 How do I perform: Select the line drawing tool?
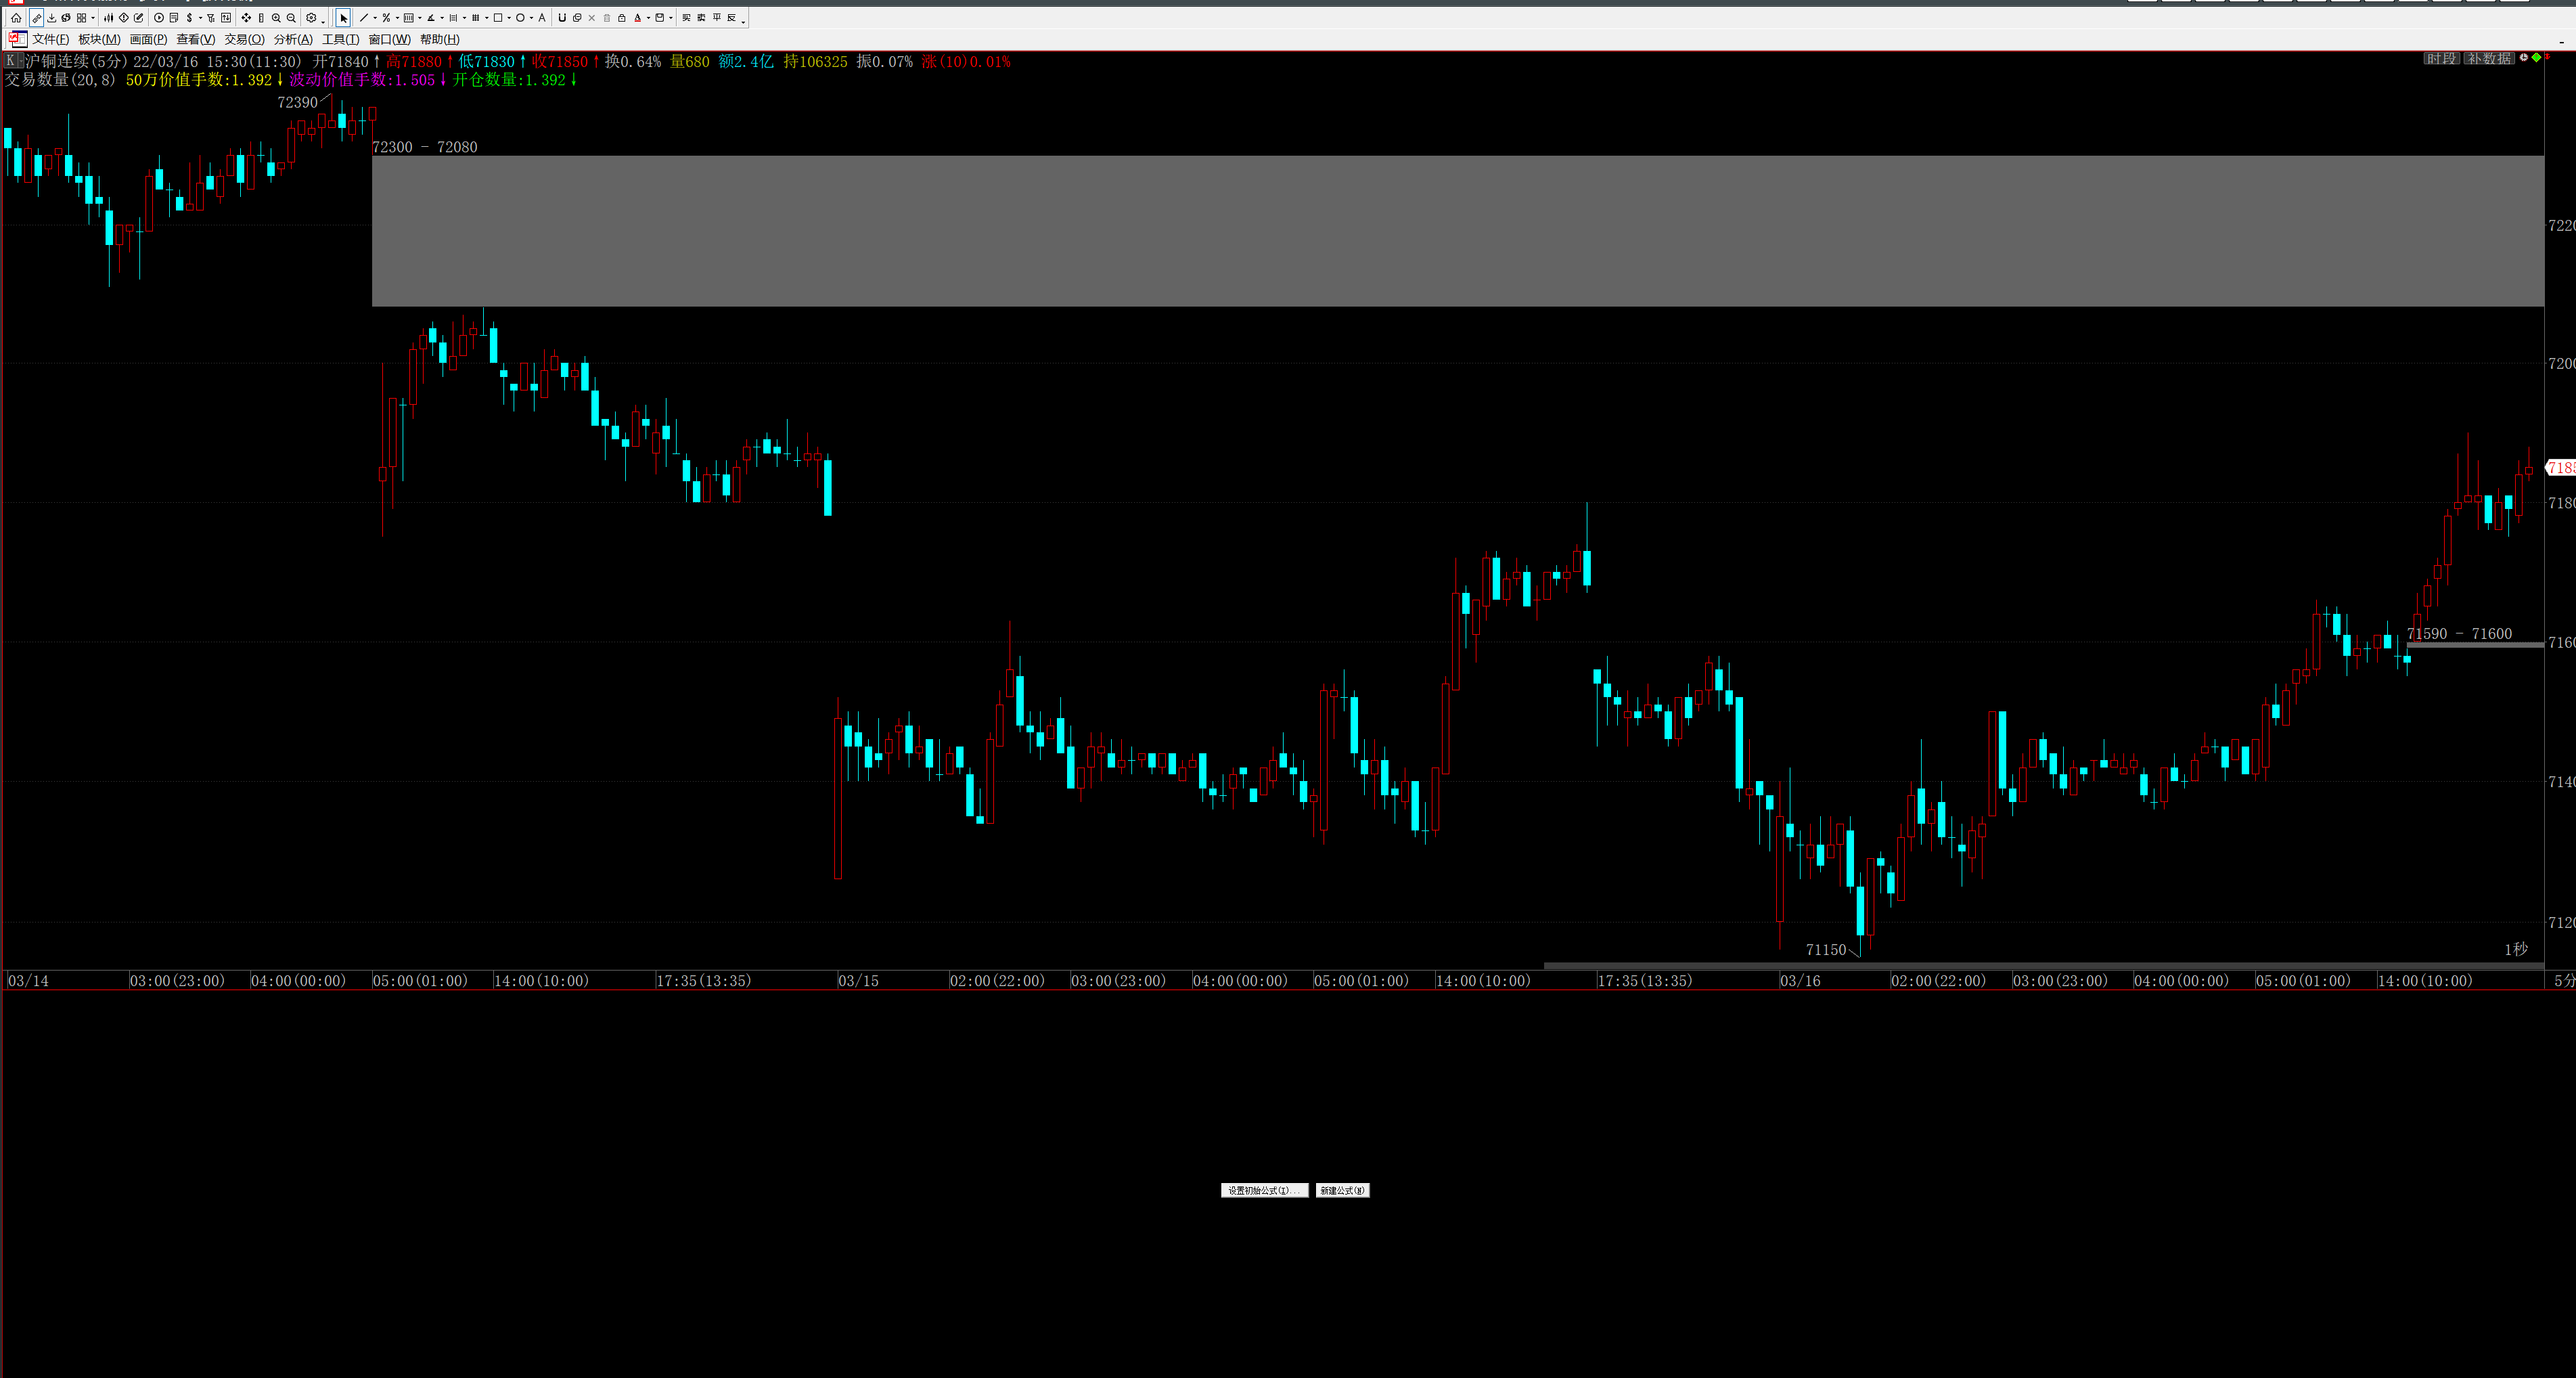[x=365, y=18]
